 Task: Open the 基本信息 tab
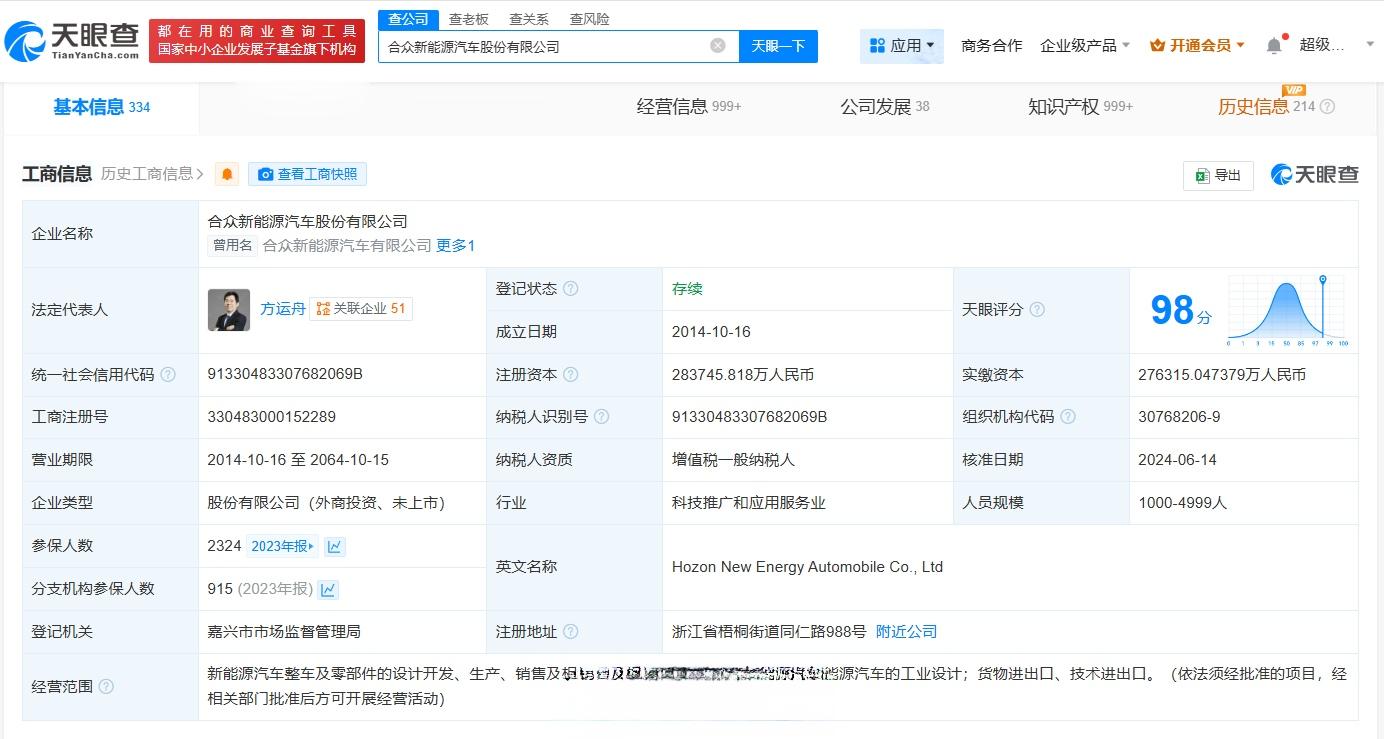pyautogui.click(x=101, y=107)
